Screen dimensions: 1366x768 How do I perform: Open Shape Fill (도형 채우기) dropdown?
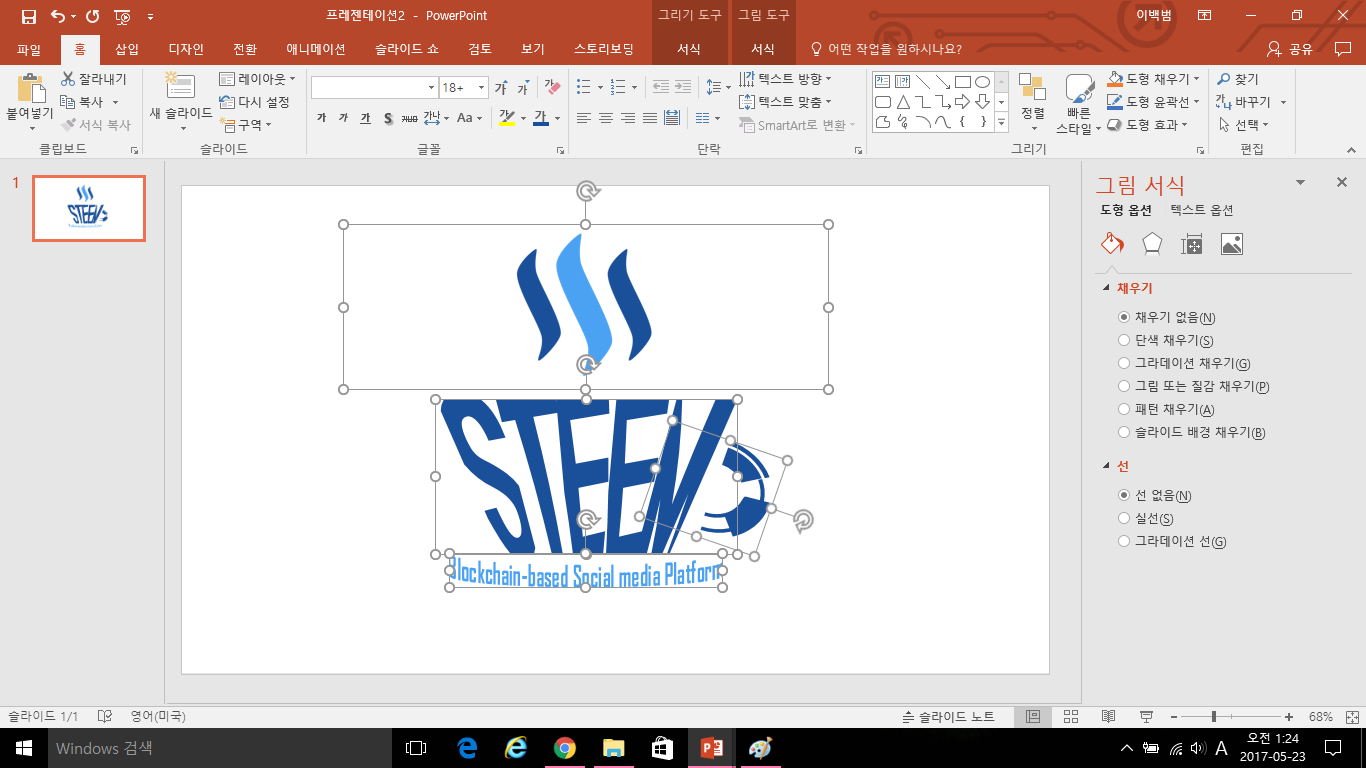point(1154,79)
